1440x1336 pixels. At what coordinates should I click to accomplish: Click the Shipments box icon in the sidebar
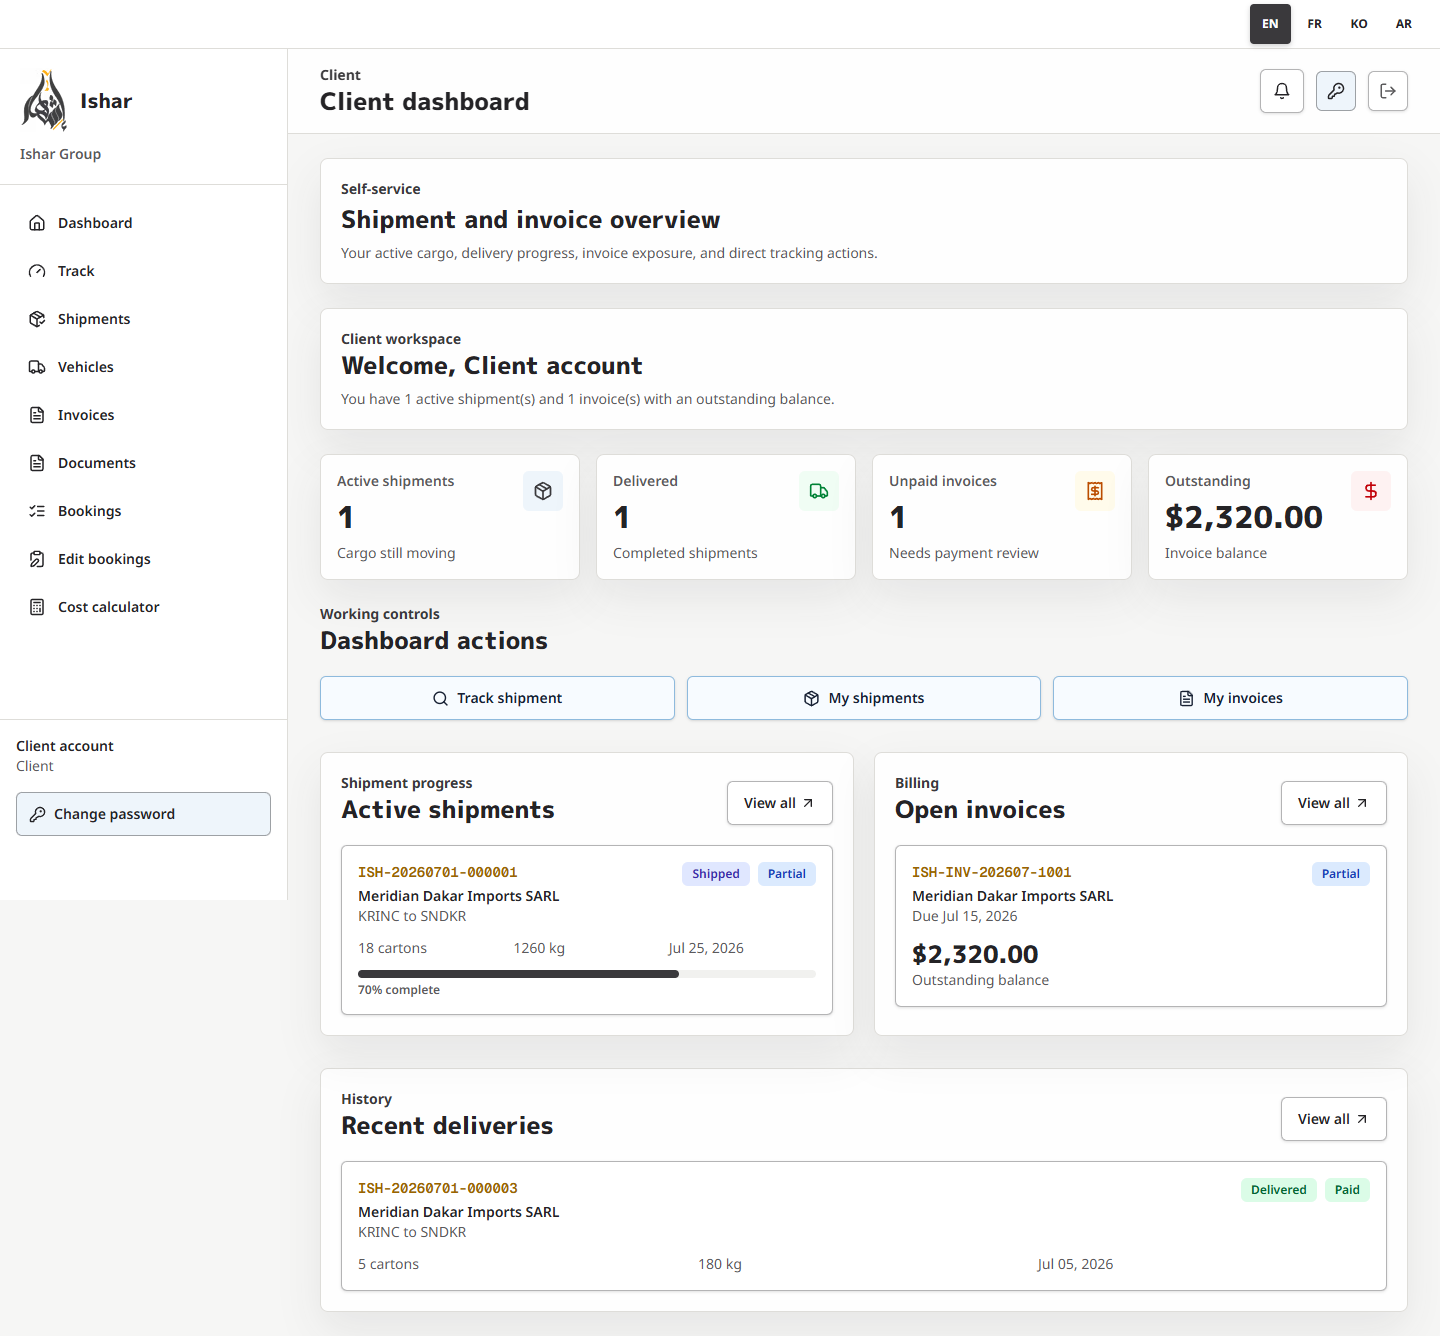[37, 319]
